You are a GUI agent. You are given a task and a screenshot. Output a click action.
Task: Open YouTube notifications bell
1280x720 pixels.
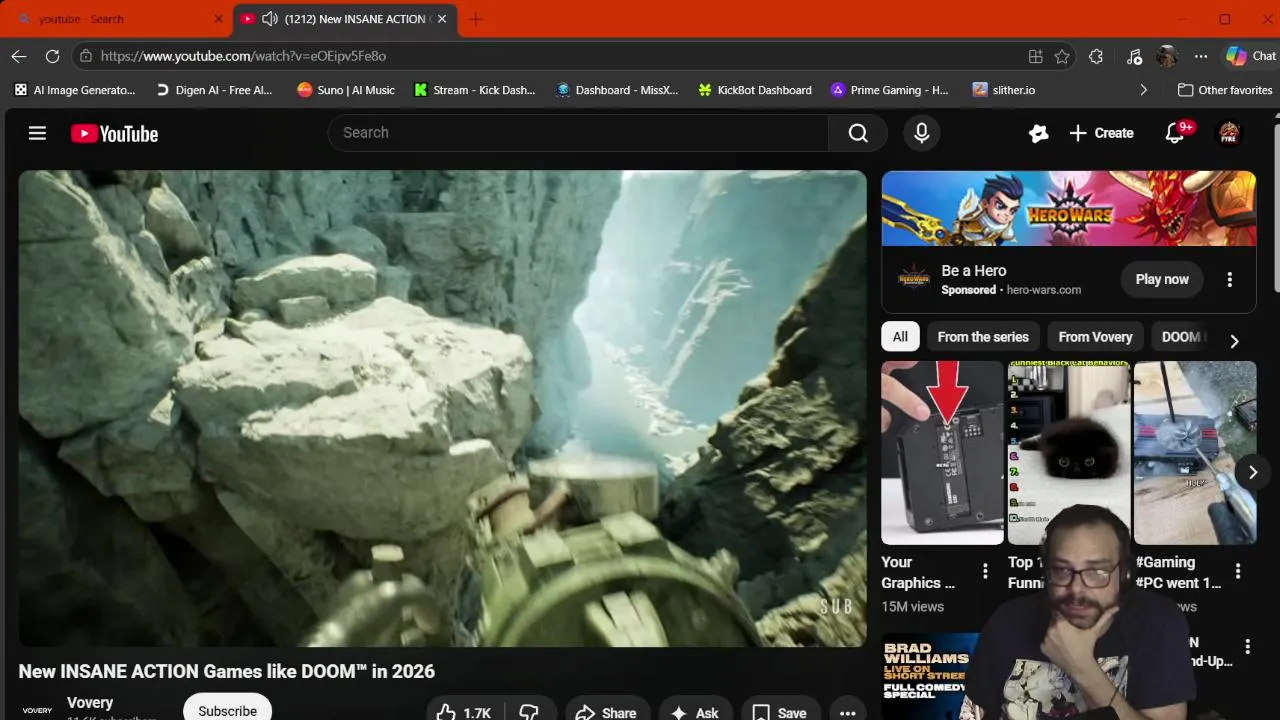coord(1175,133)
